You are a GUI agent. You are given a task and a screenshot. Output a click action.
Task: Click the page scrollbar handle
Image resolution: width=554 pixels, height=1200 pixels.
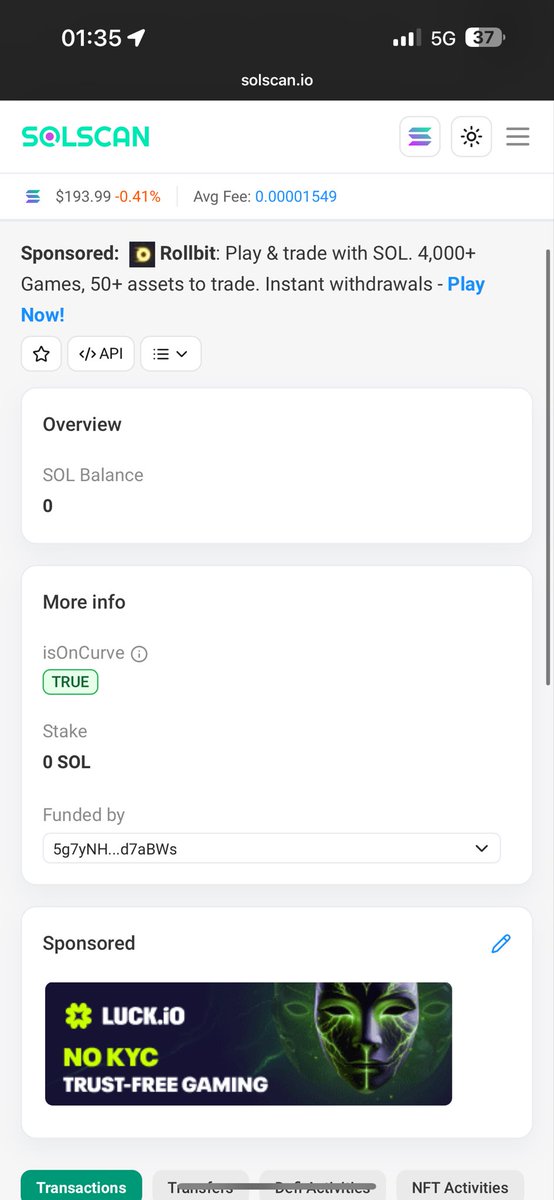(548, 467)
